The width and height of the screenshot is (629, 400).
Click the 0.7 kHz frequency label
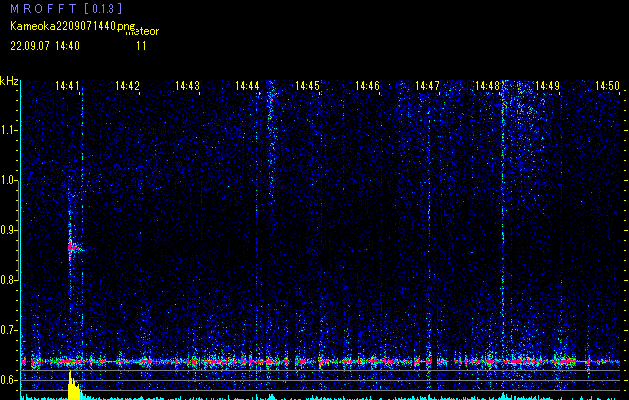tap(8, 330)
